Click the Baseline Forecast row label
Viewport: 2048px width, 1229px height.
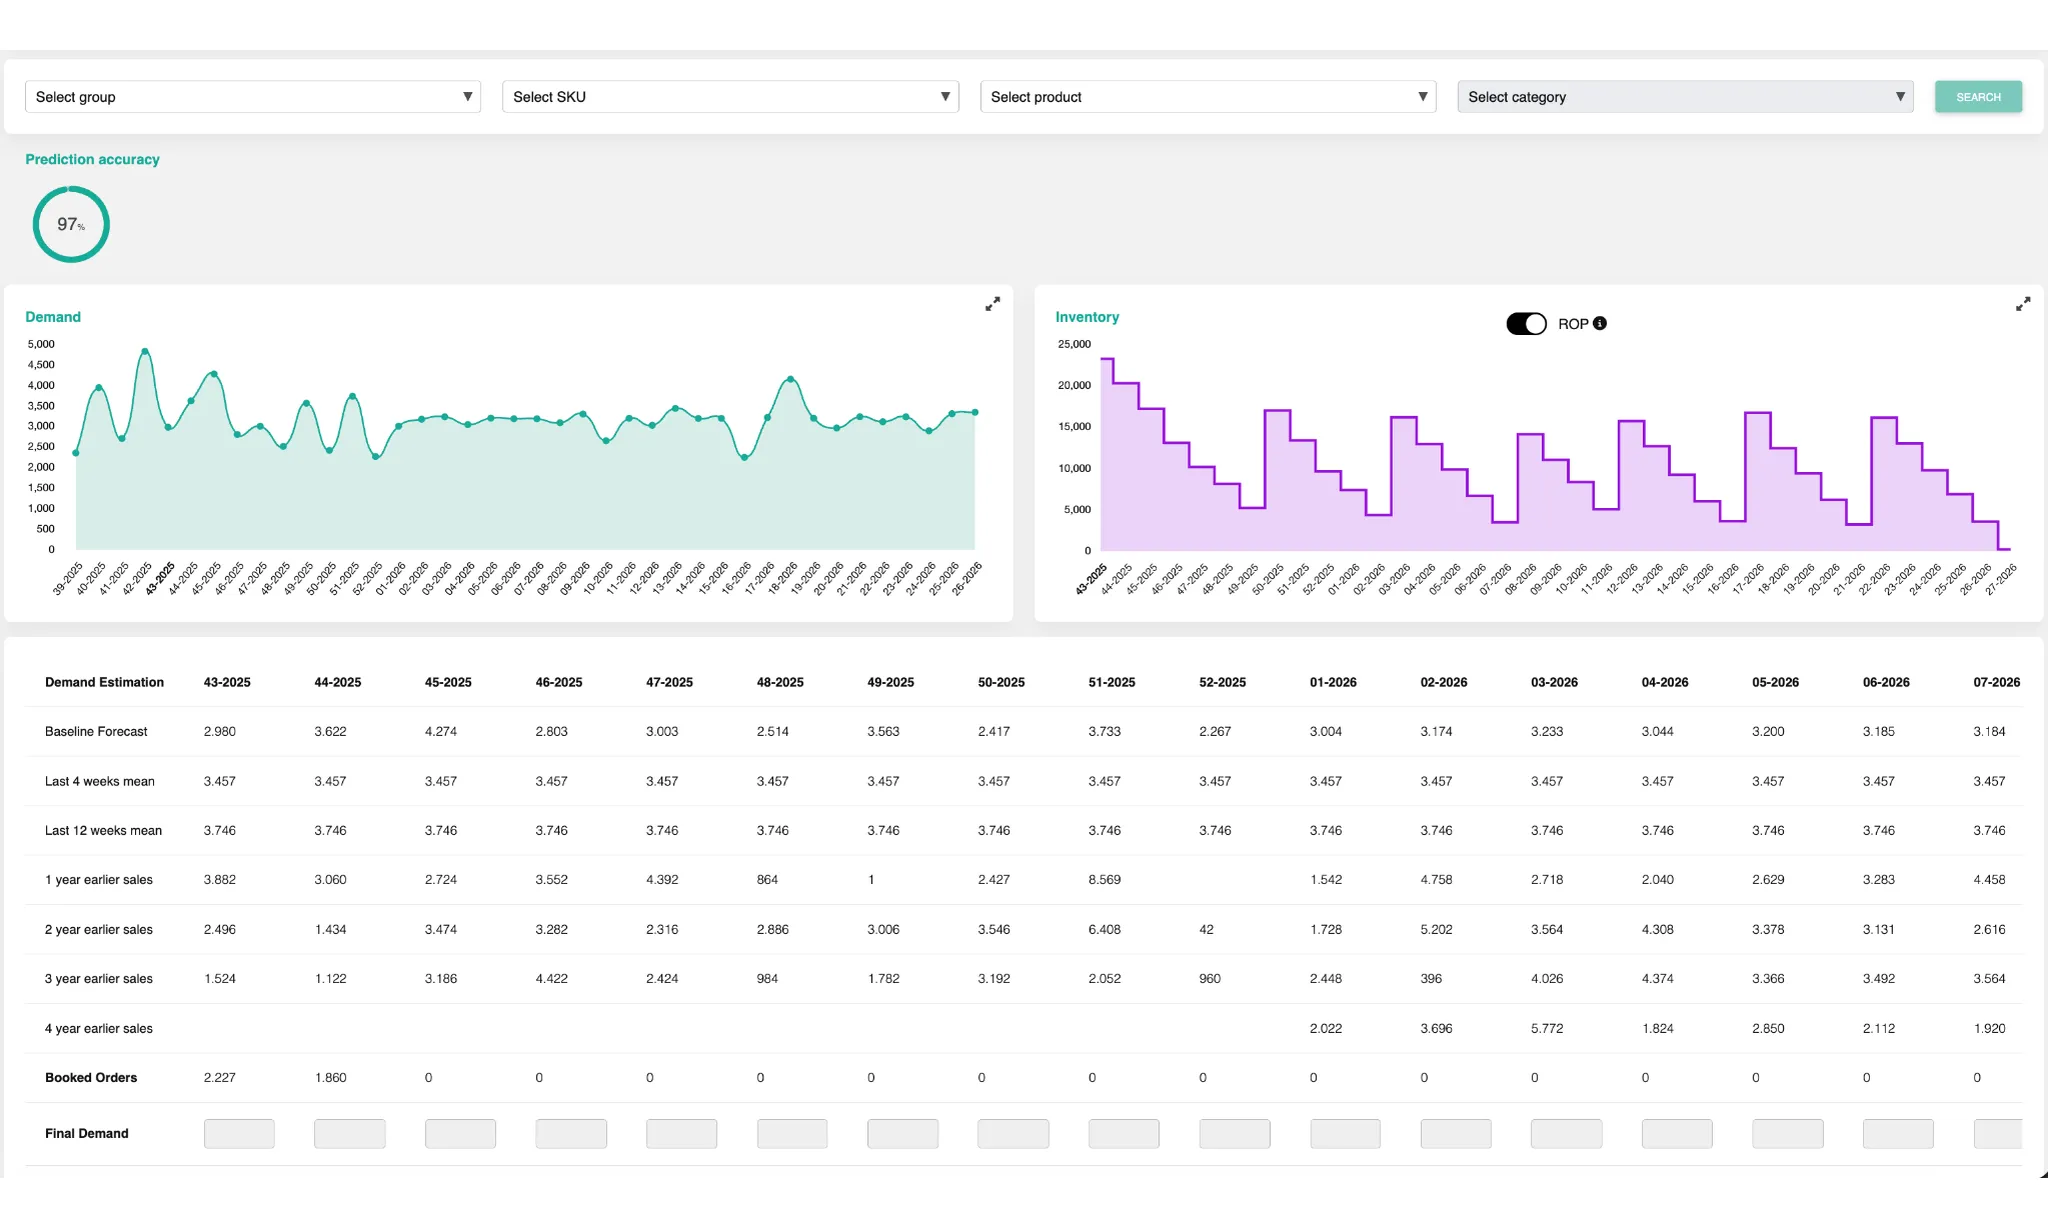(96, 732)
